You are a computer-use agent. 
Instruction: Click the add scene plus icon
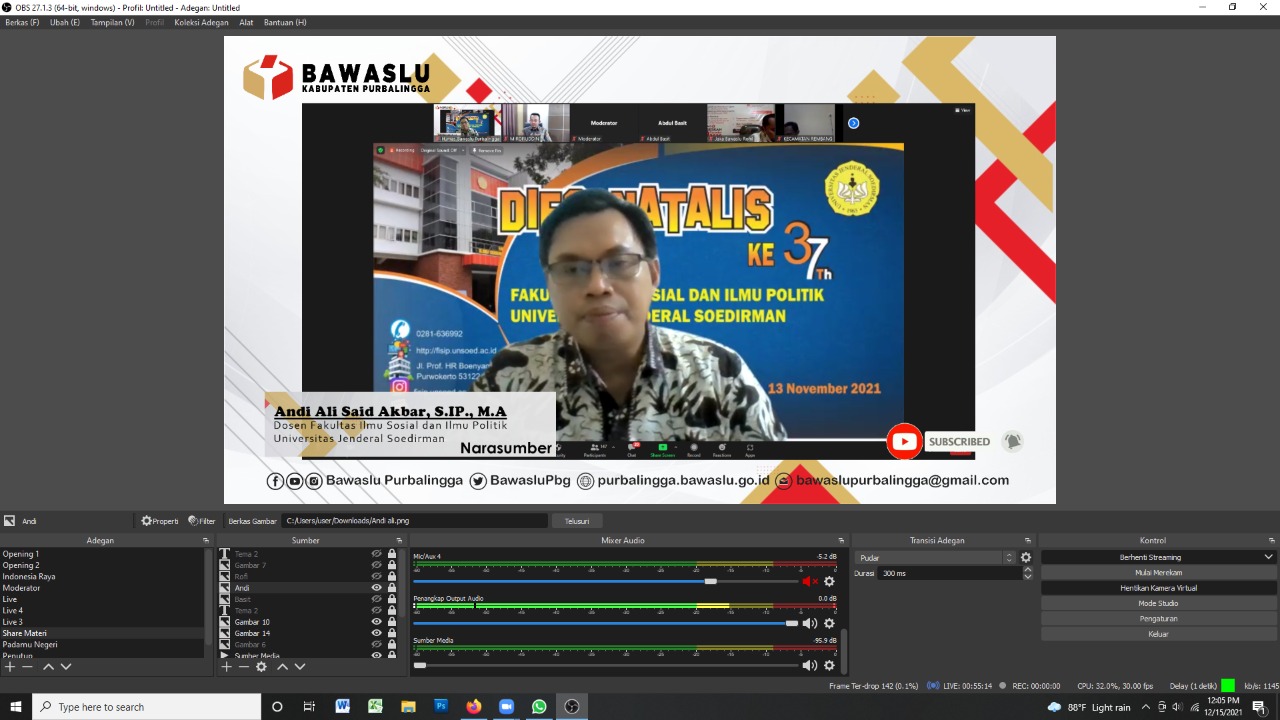(10, 667)
